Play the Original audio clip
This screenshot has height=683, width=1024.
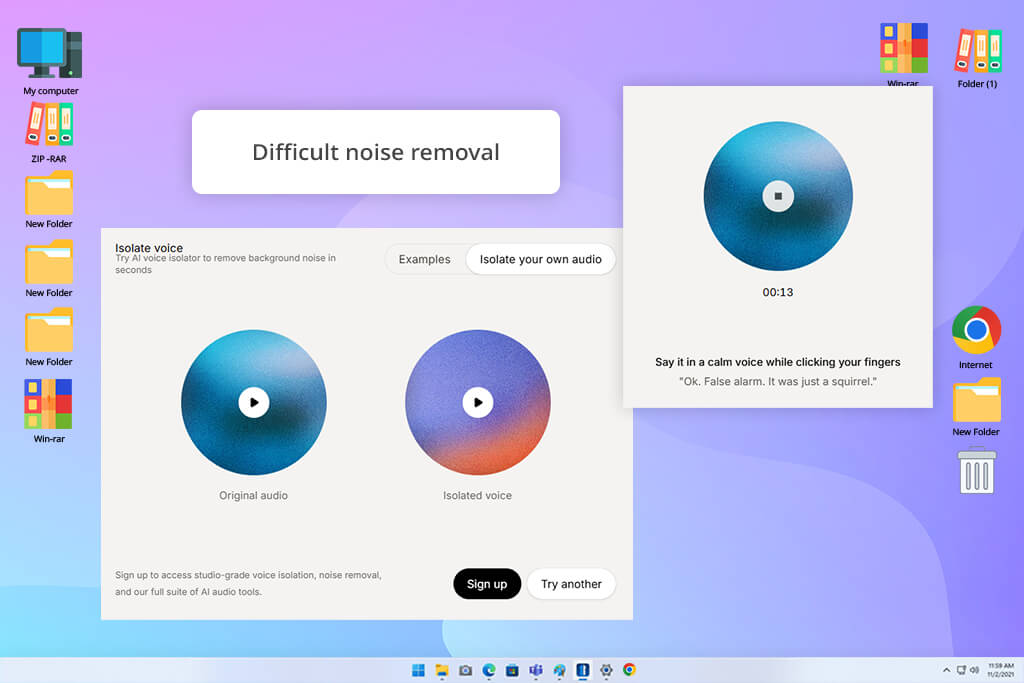pyautogui.click(x=254, y=402)
